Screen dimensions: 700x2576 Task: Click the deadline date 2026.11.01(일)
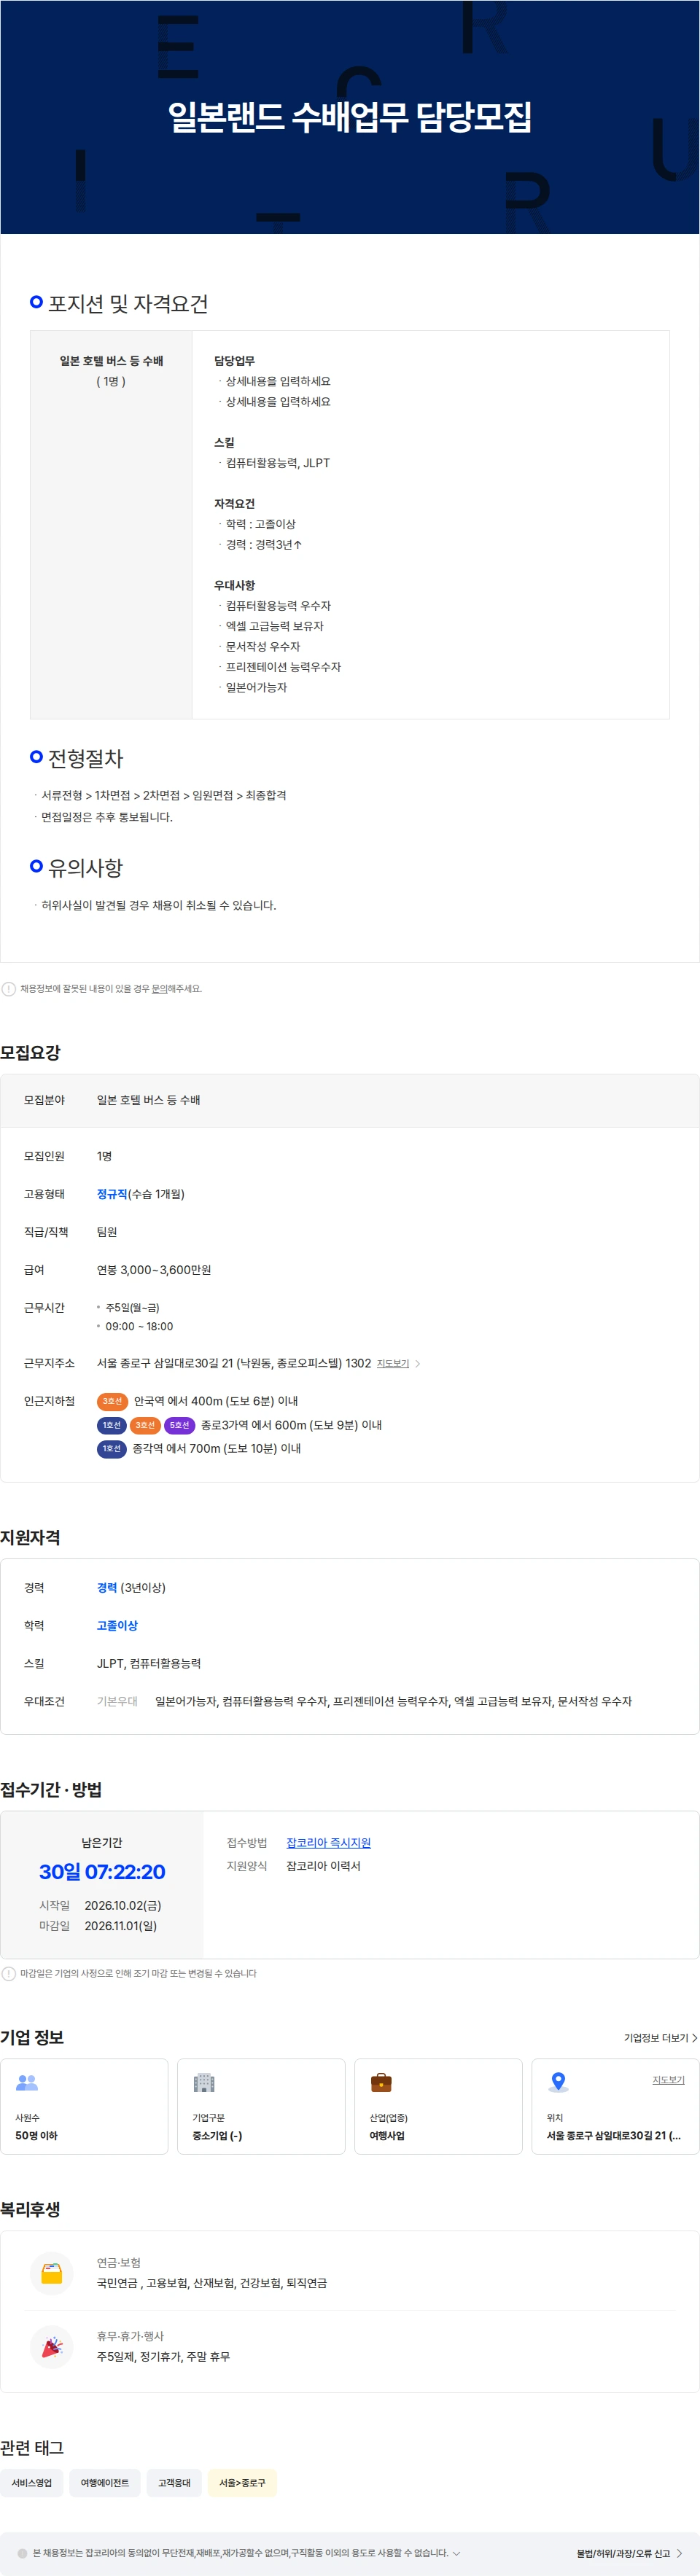coord(120,1926)
